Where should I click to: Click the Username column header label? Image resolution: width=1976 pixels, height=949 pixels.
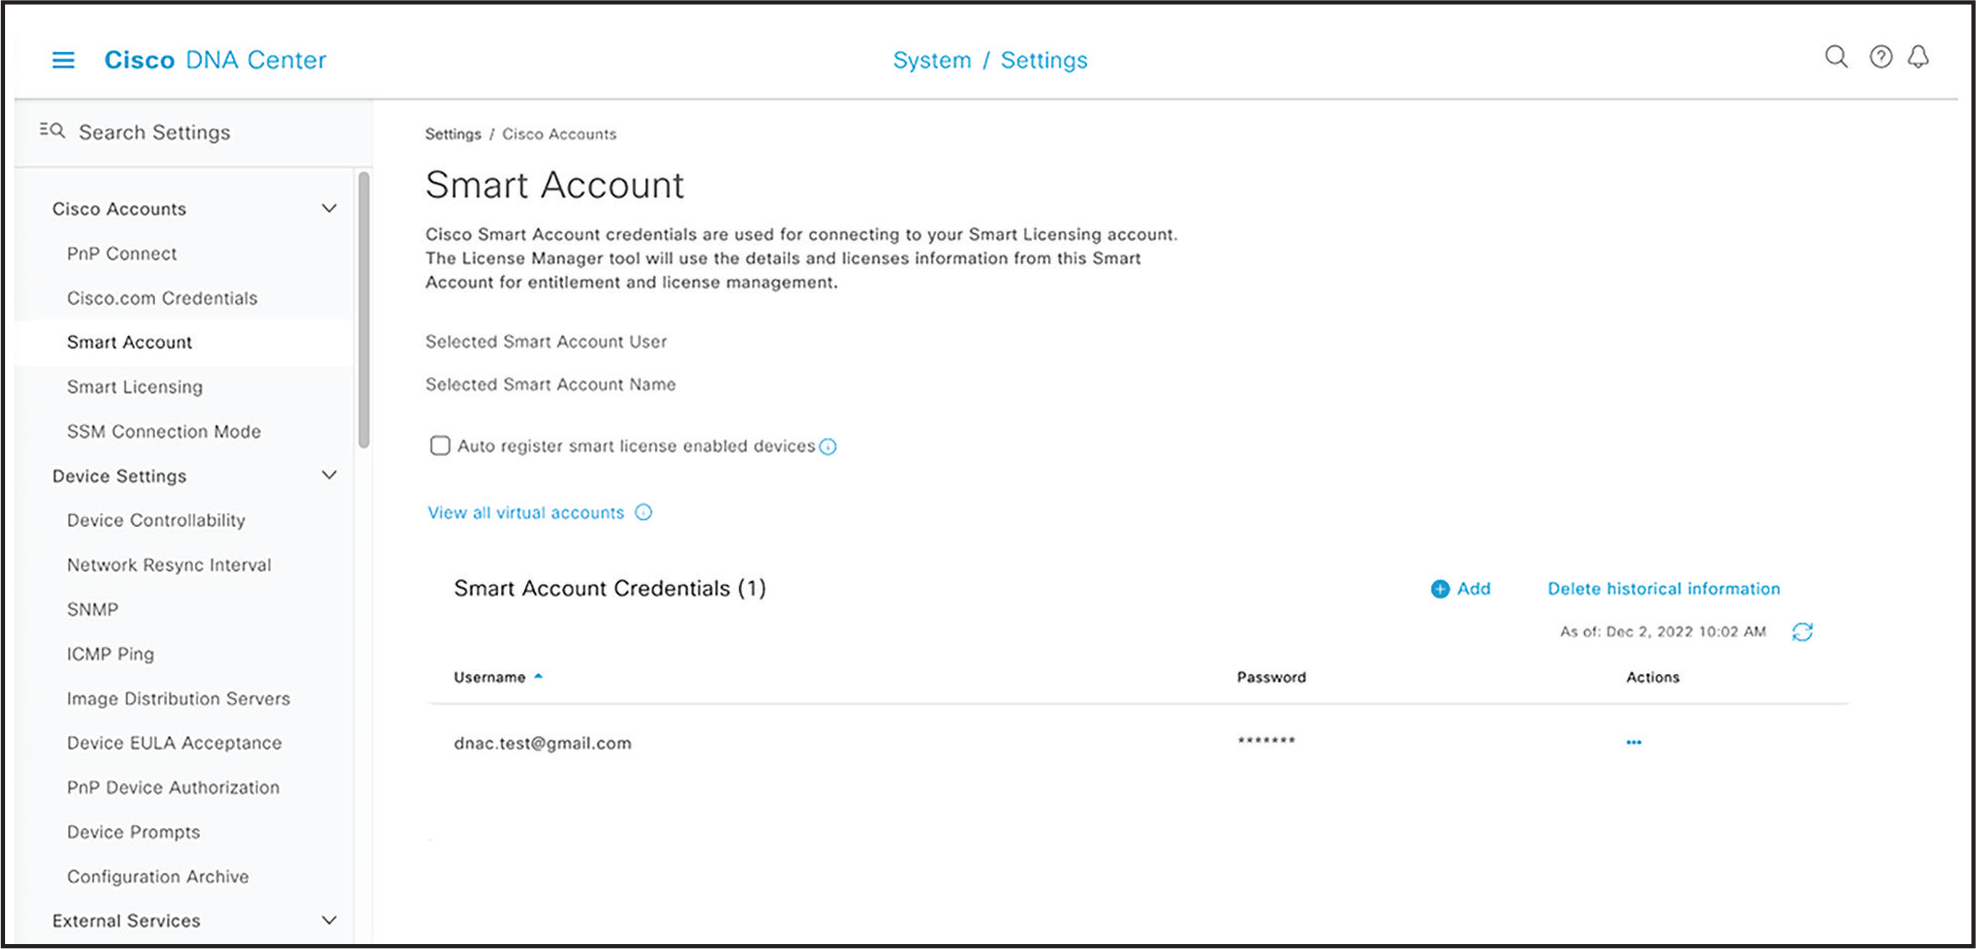click(x=489, y=677)
